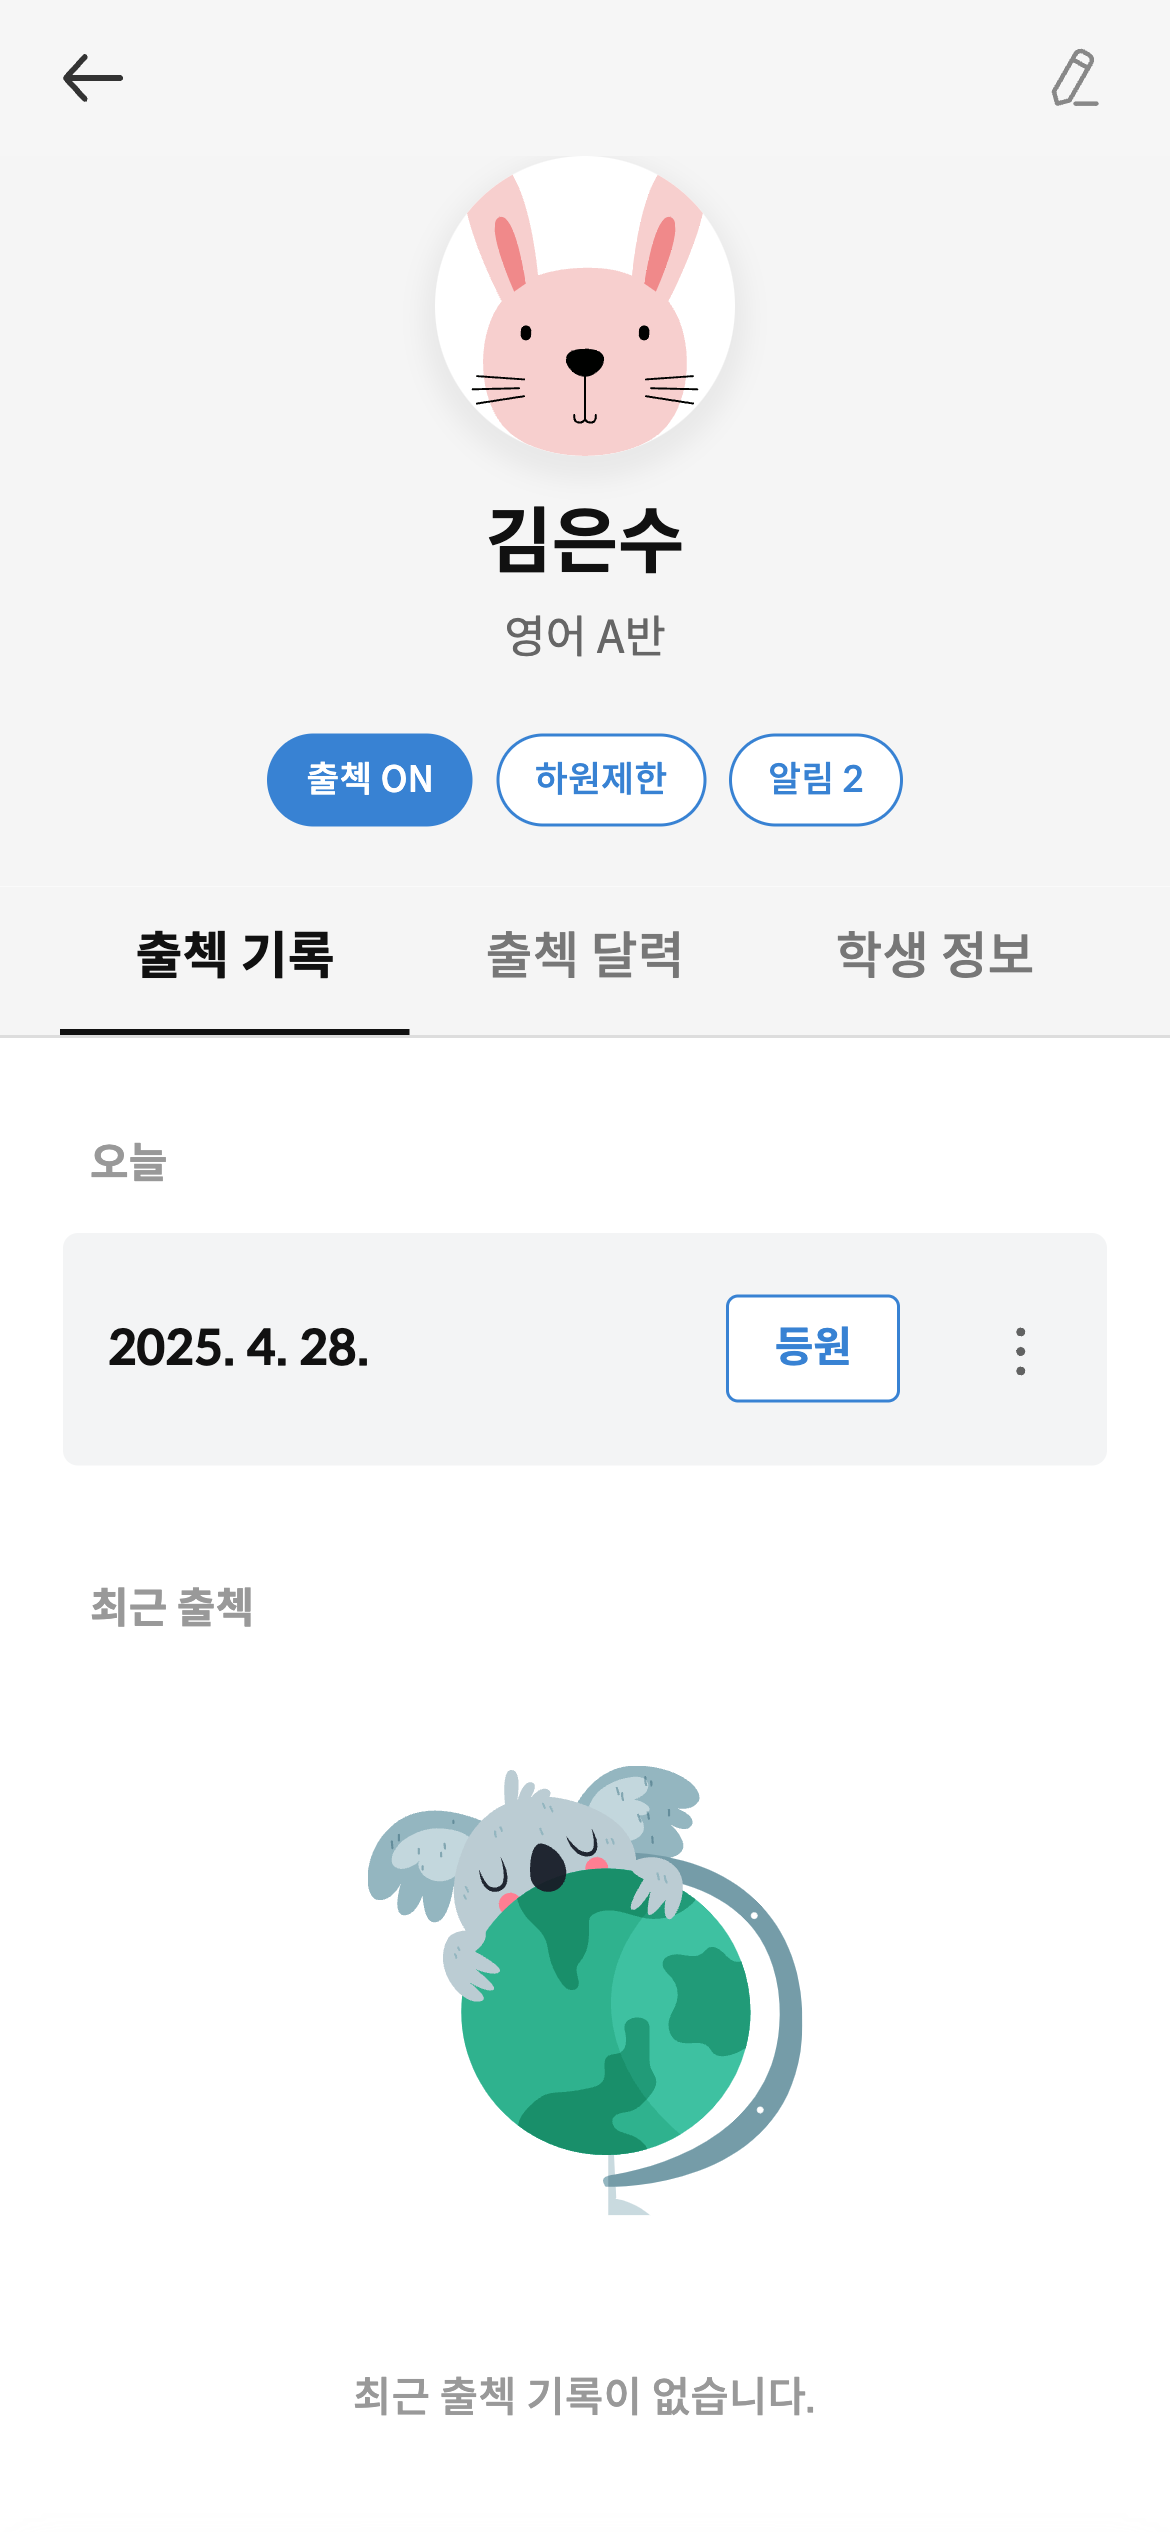Open the three-dot more options menu
This screenshot has height=2532, width=1170.
pyautogui.click(x=1020, y=1351)
